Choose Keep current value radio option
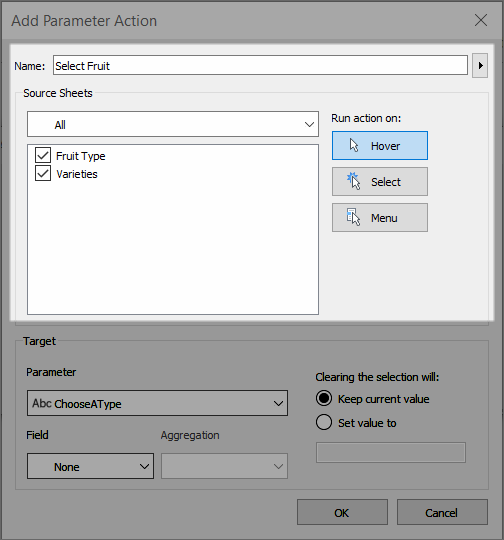504x540 pixels. tap(324, 398)
